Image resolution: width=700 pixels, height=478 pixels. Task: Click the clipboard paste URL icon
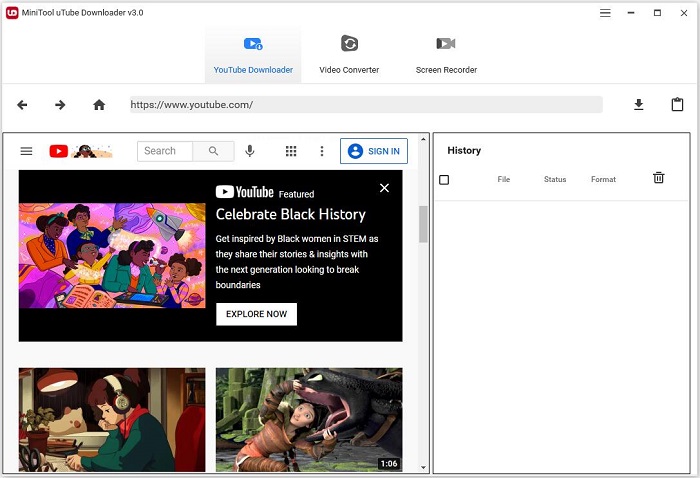pos(677,104)
